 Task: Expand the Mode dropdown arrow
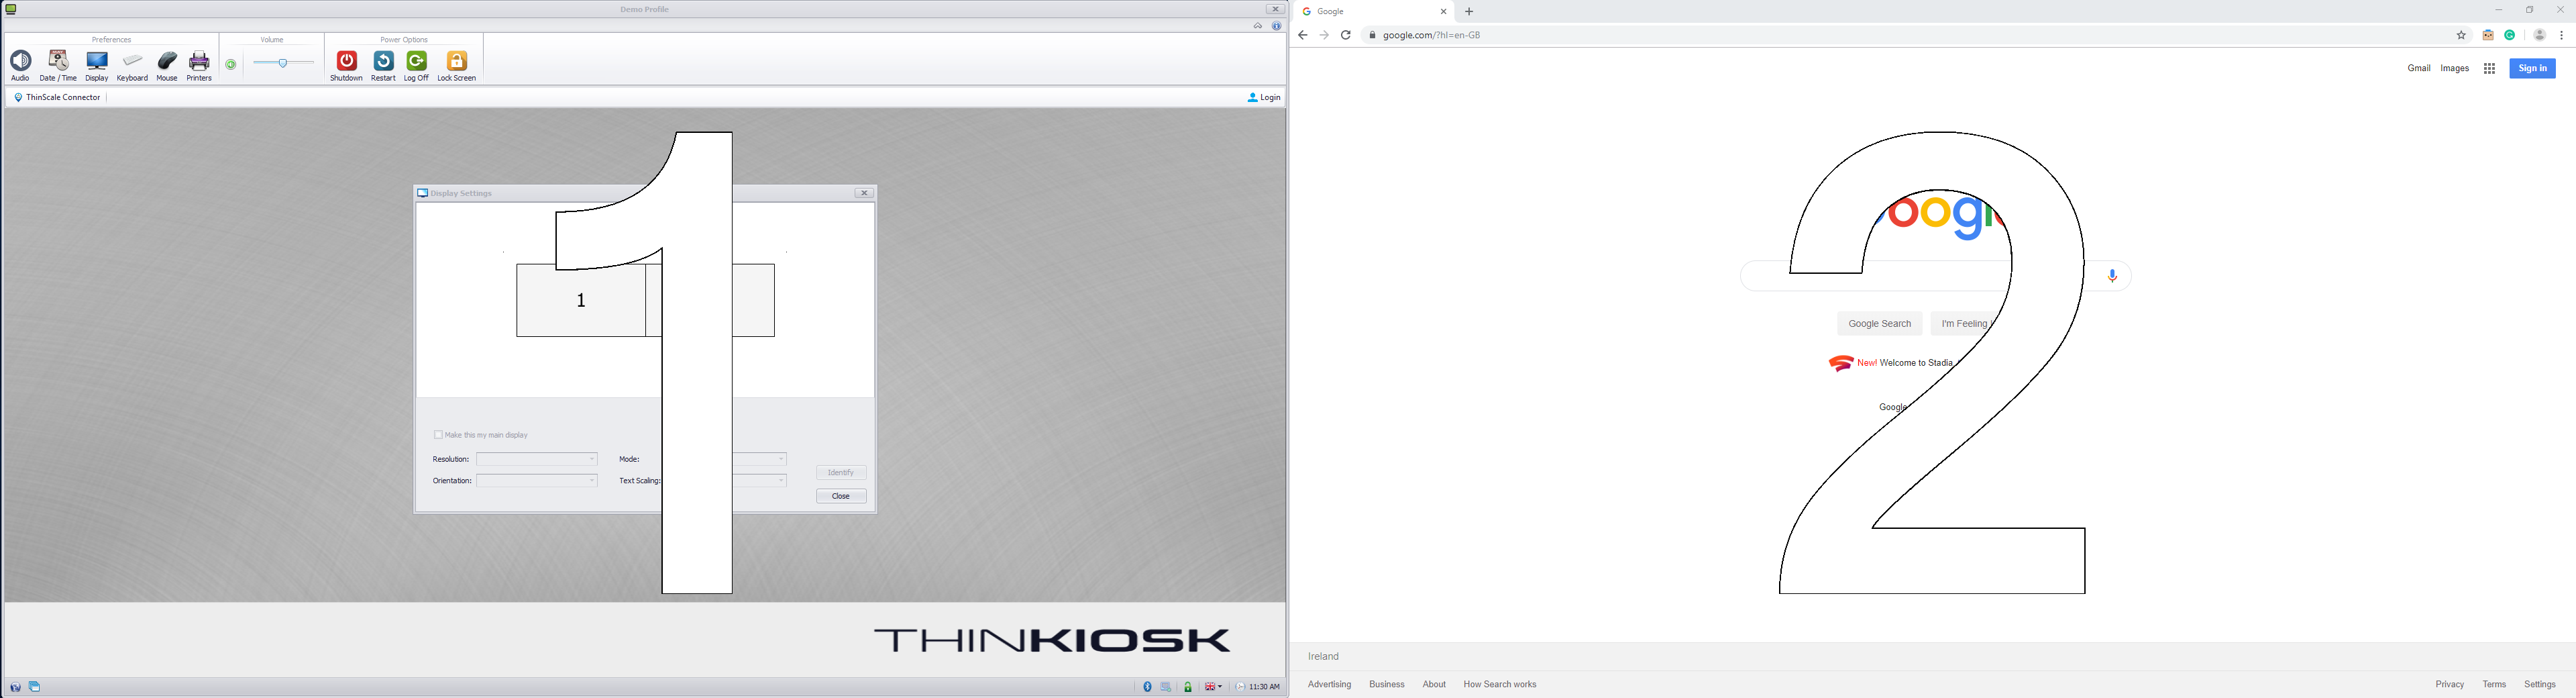point(781,460)
